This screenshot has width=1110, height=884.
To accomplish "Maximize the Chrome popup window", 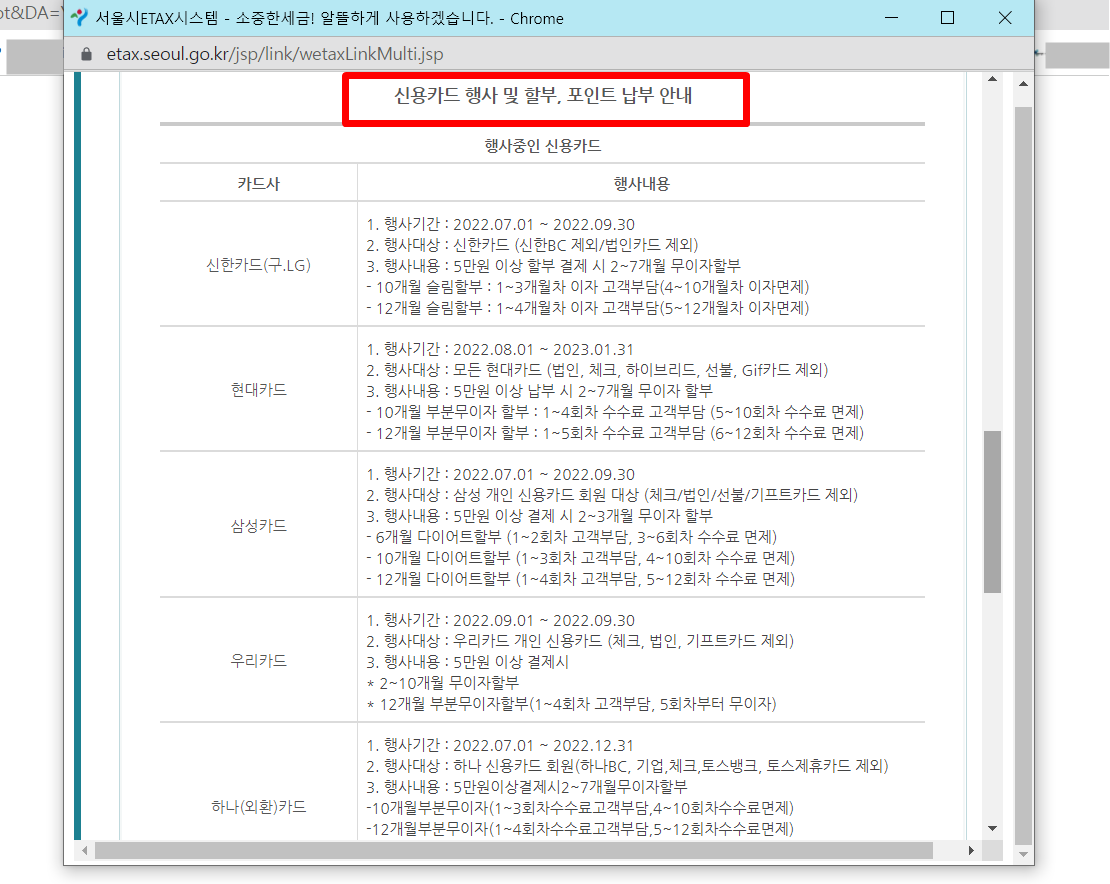I will (947, 18).
